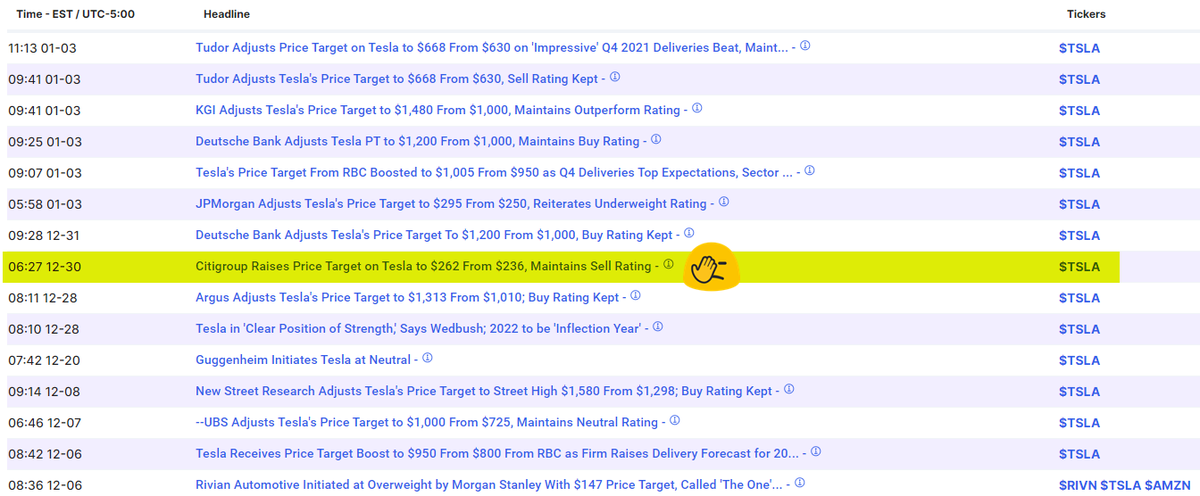
Task: Click info icon after Wedbush 'Inflection Year' headline
Action: (657, 326)
